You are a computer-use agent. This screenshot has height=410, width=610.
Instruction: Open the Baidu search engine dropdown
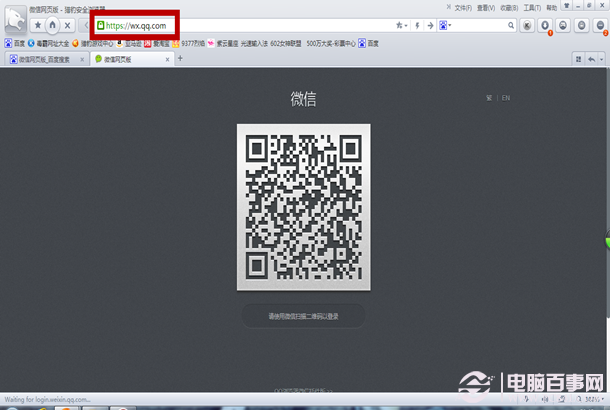(445, 26)
